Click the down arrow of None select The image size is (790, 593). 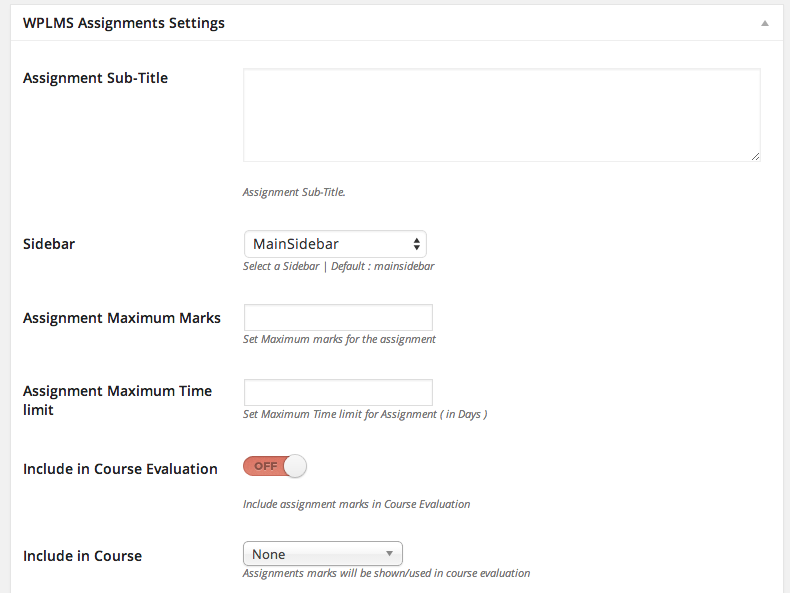coord(389,554)
